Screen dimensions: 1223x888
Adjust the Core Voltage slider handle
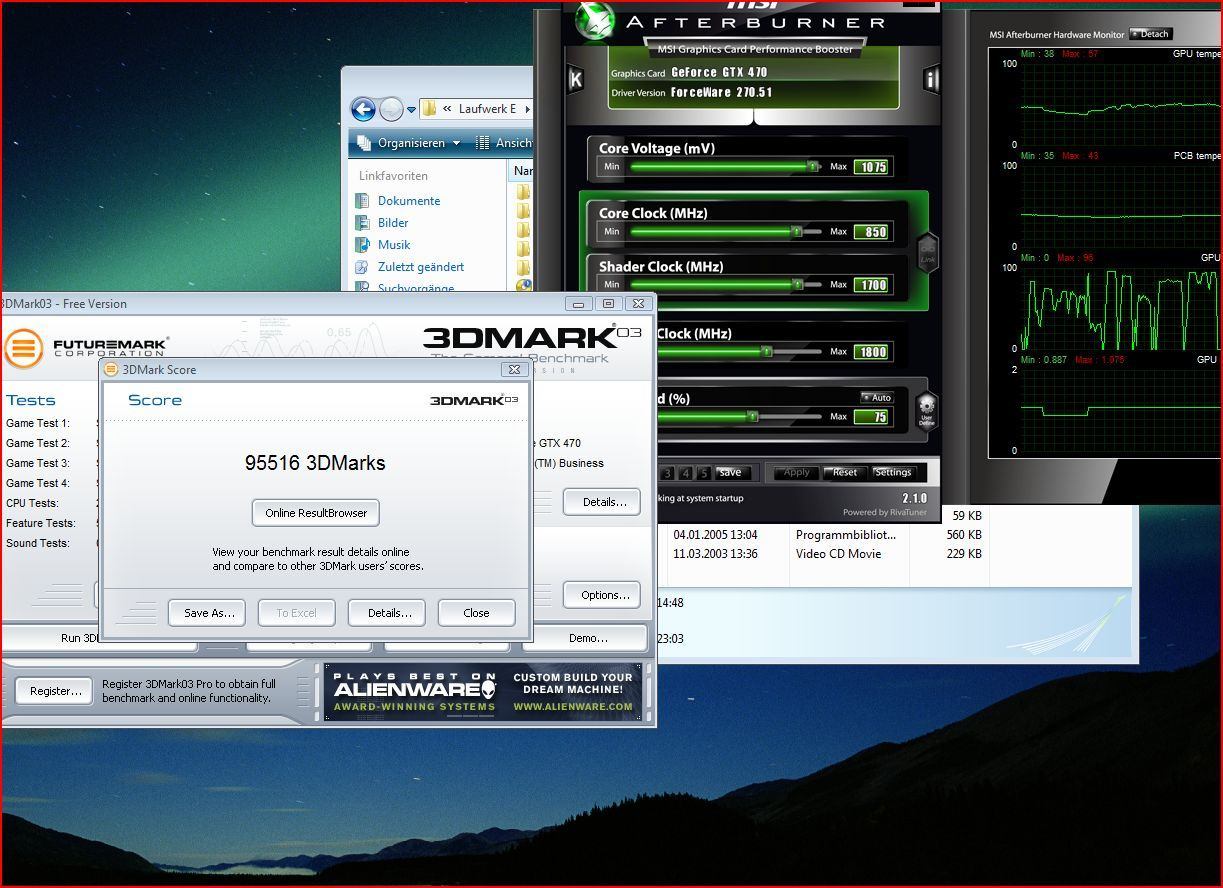812,167
